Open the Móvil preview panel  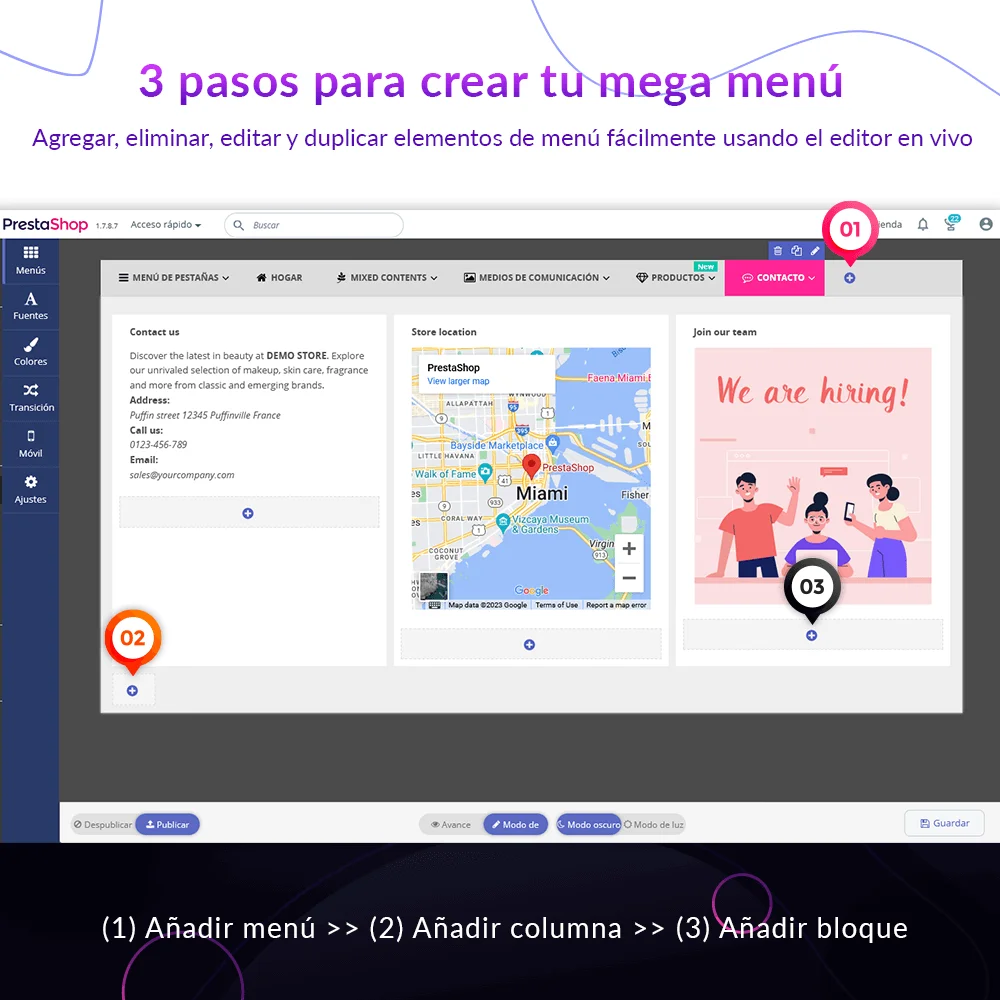(x=30, y=444)
